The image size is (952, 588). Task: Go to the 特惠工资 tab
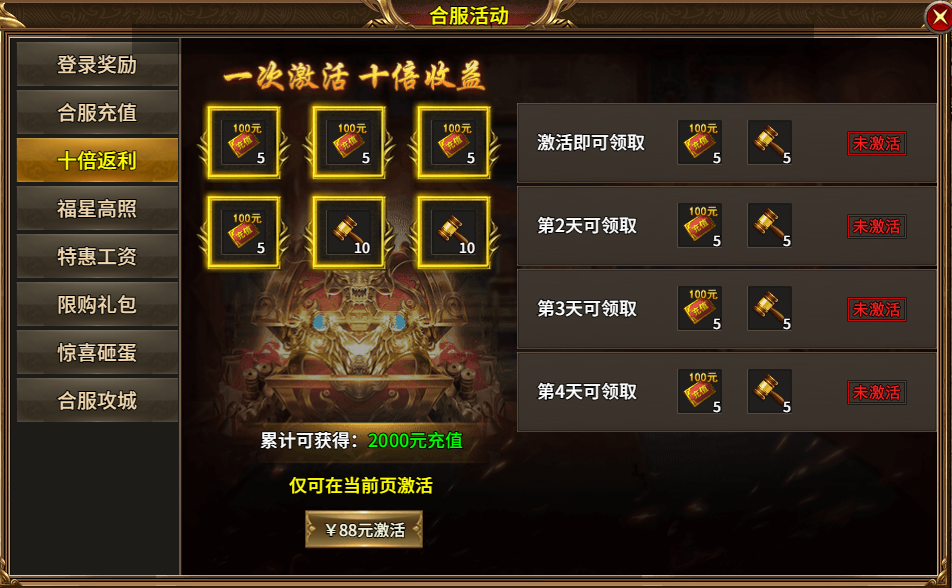97,256
